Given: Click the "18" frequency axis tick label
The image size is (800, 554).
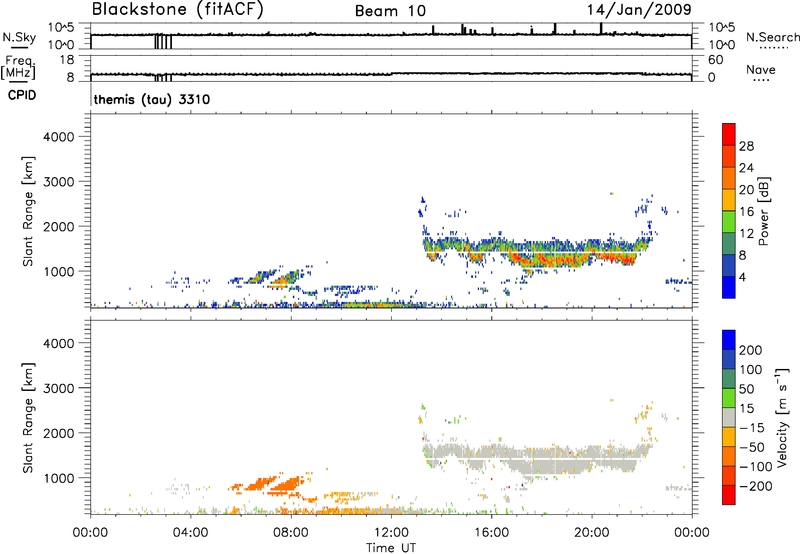Looking at the screenshot, I should 67,59.
